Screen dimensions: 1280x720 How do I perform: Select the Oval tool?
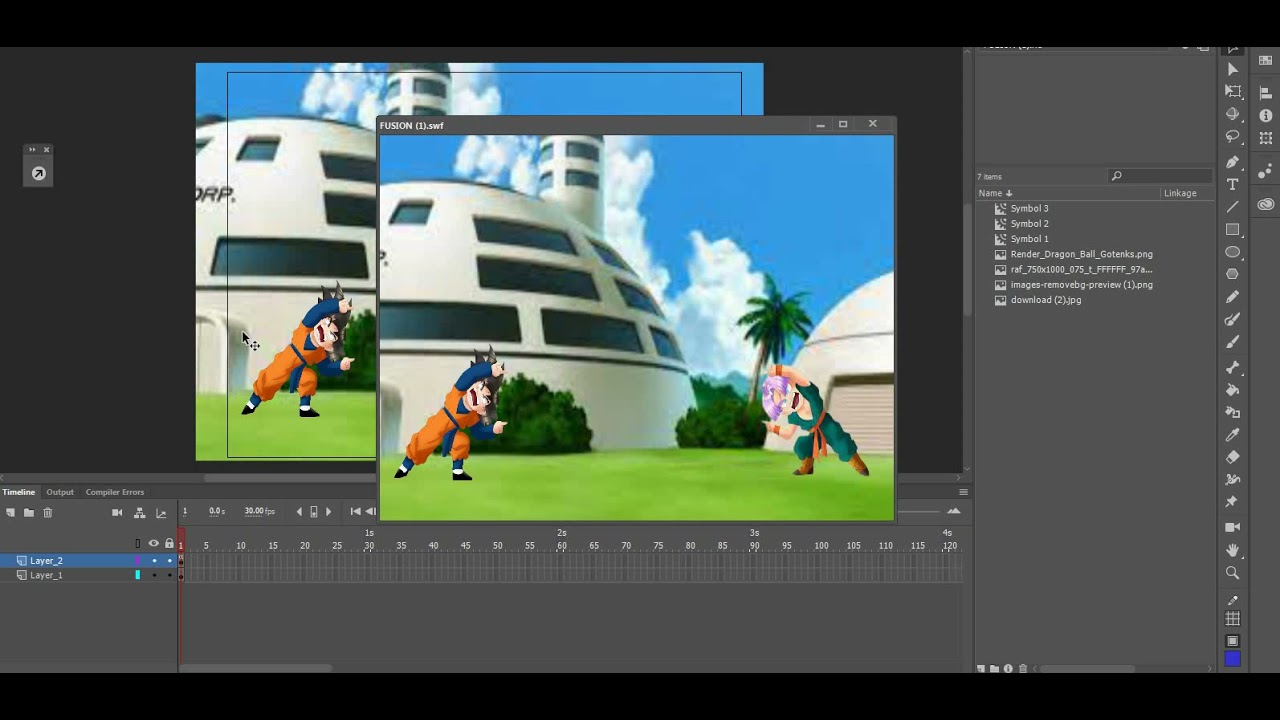(x=1233, y=252)
